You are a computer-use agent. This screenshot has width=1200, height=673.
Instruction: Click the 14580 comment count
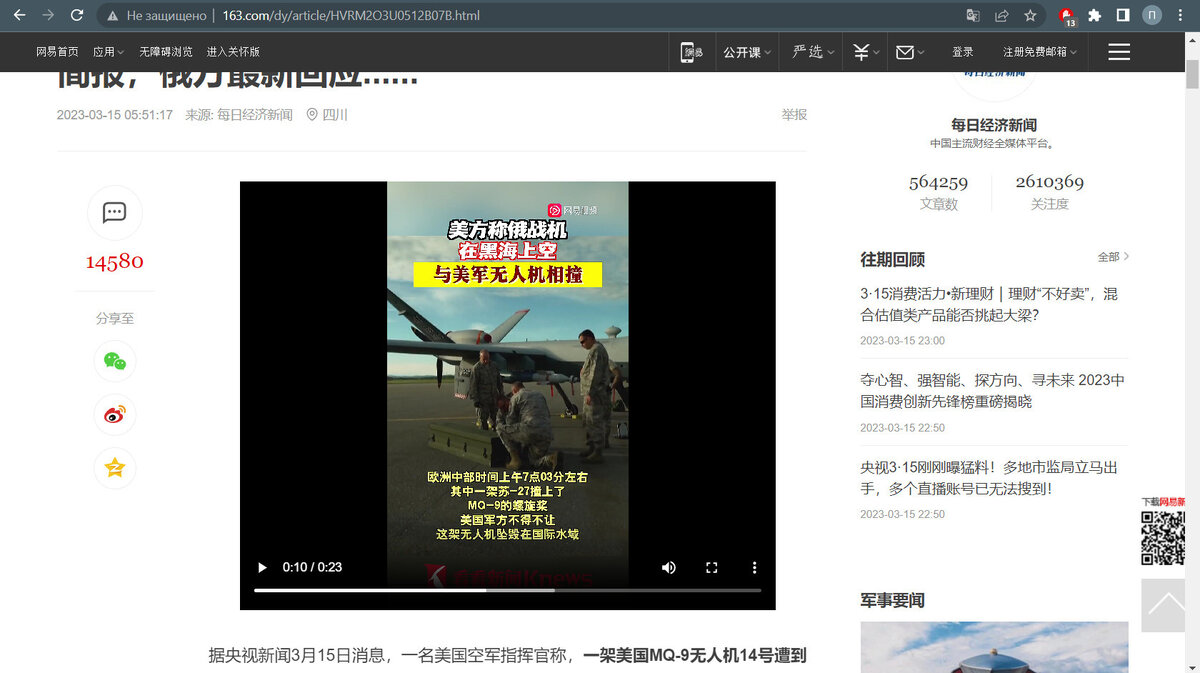114,262
